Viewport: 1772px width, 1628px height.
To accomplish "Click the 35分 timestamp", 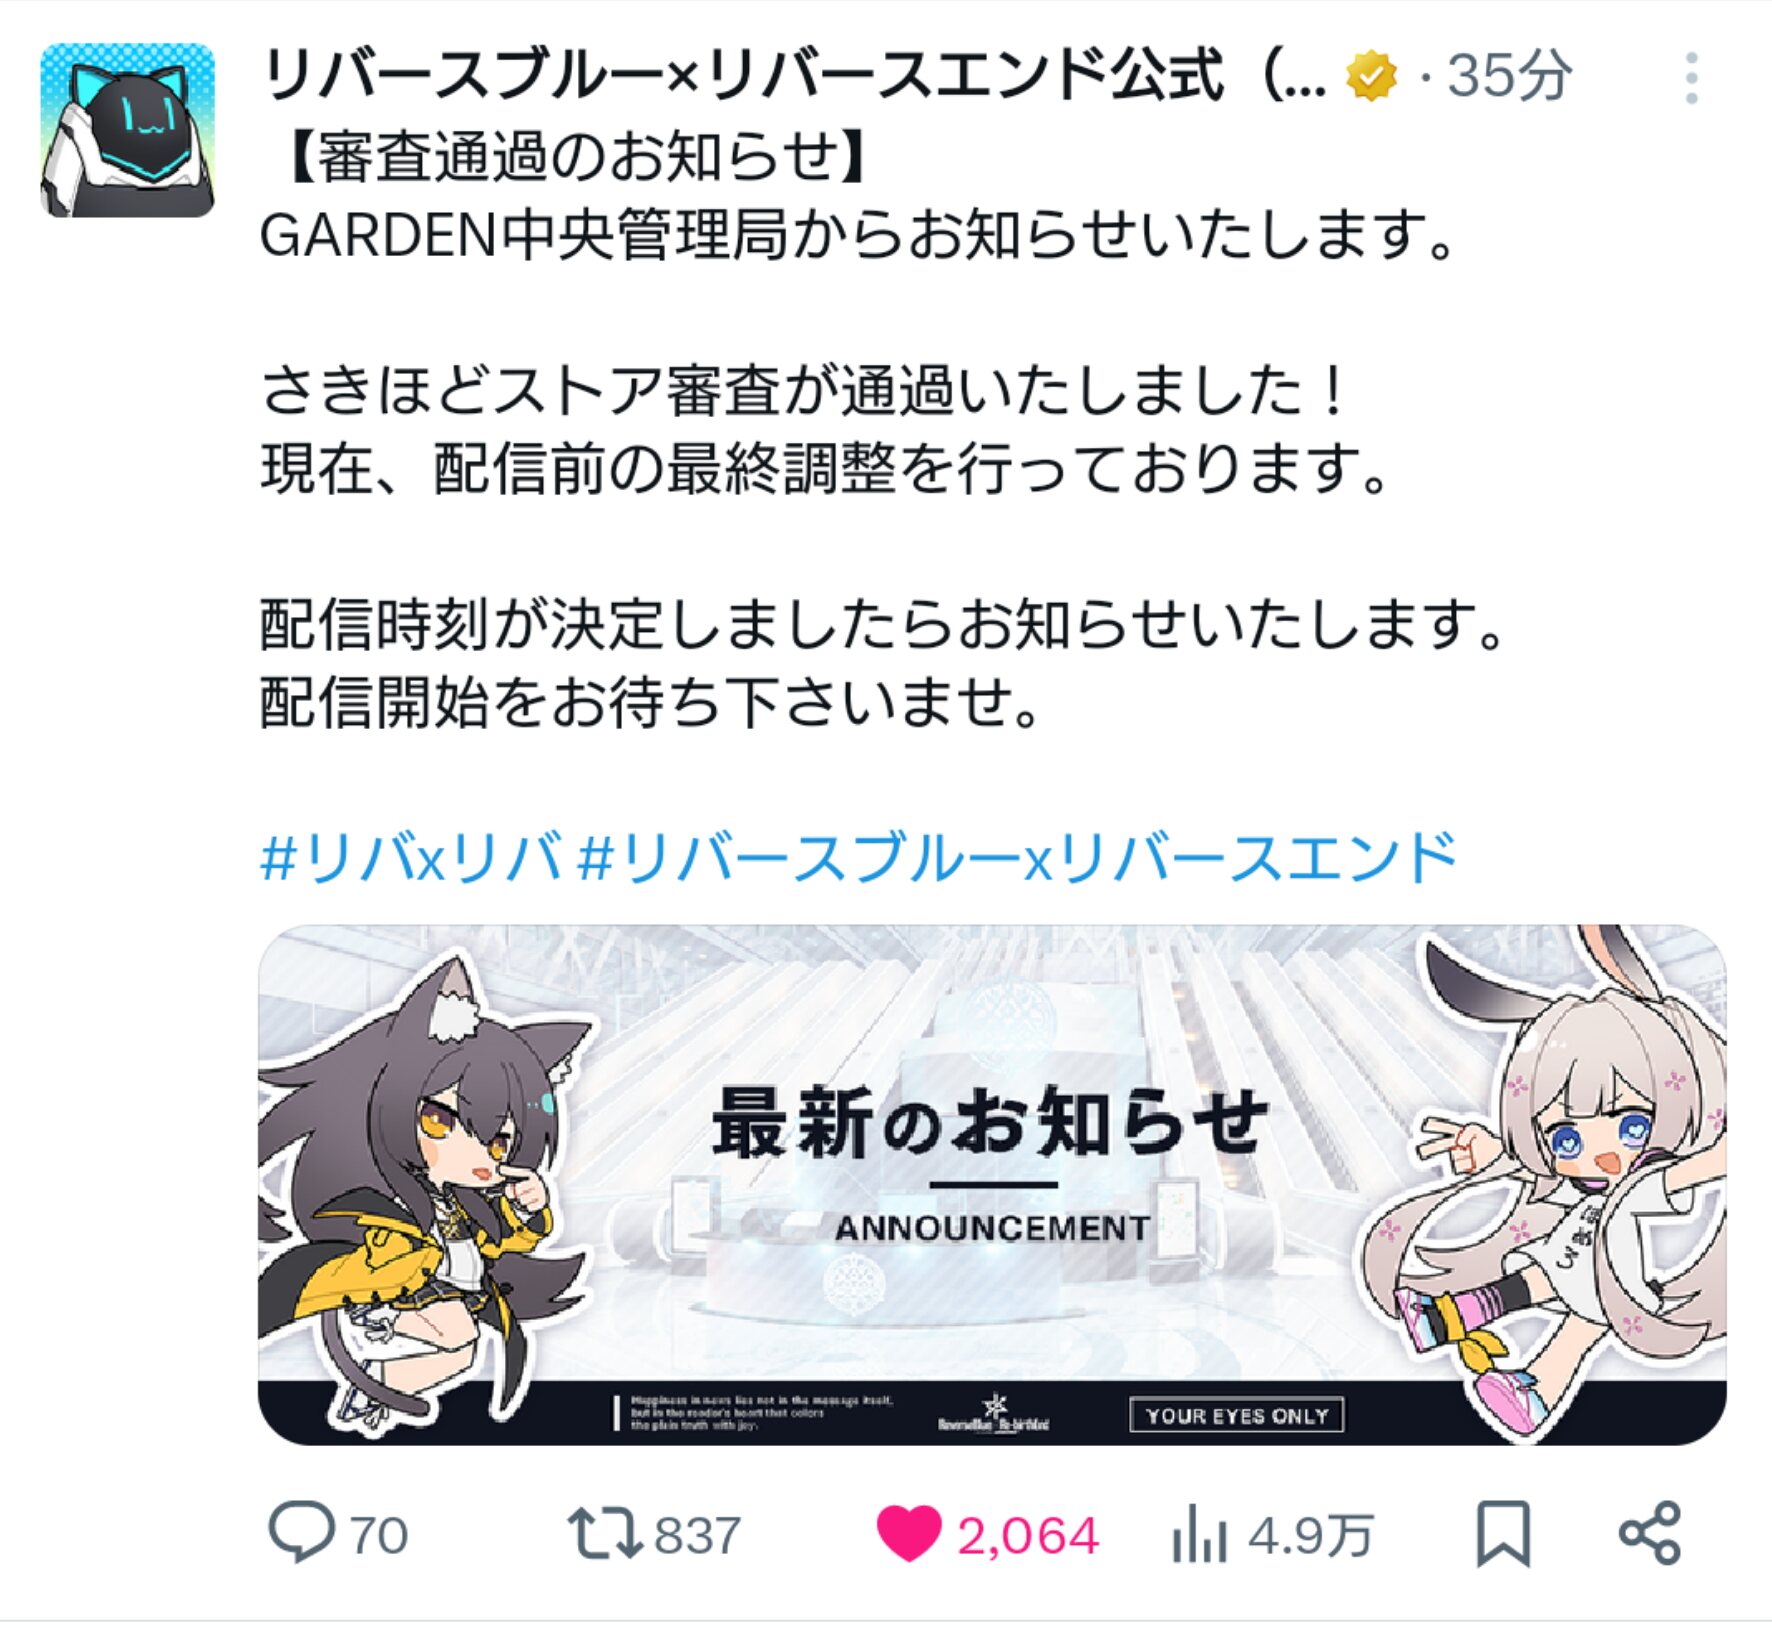I will (1510, 76).
